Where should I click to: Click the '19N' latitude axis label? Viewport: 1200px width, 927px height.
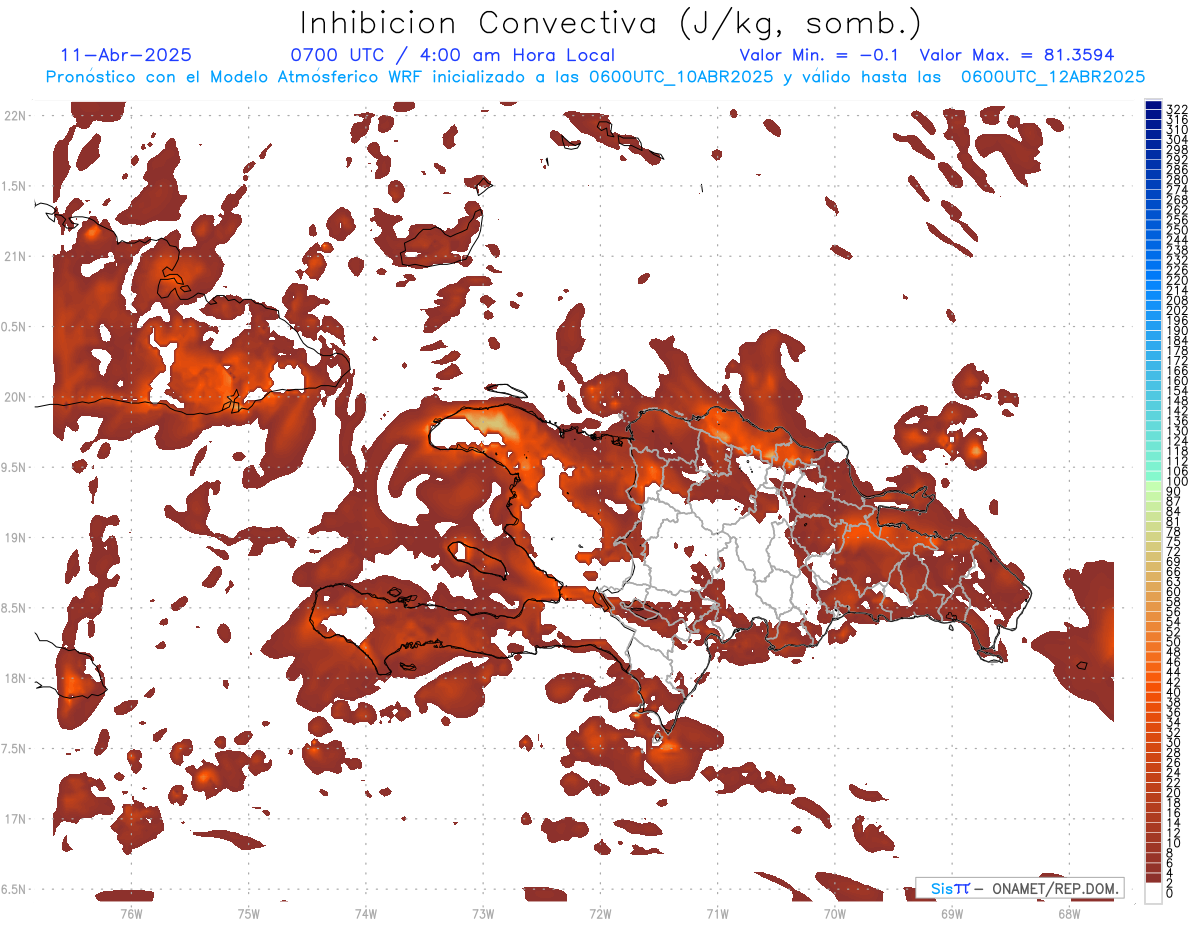coord(15,538)
